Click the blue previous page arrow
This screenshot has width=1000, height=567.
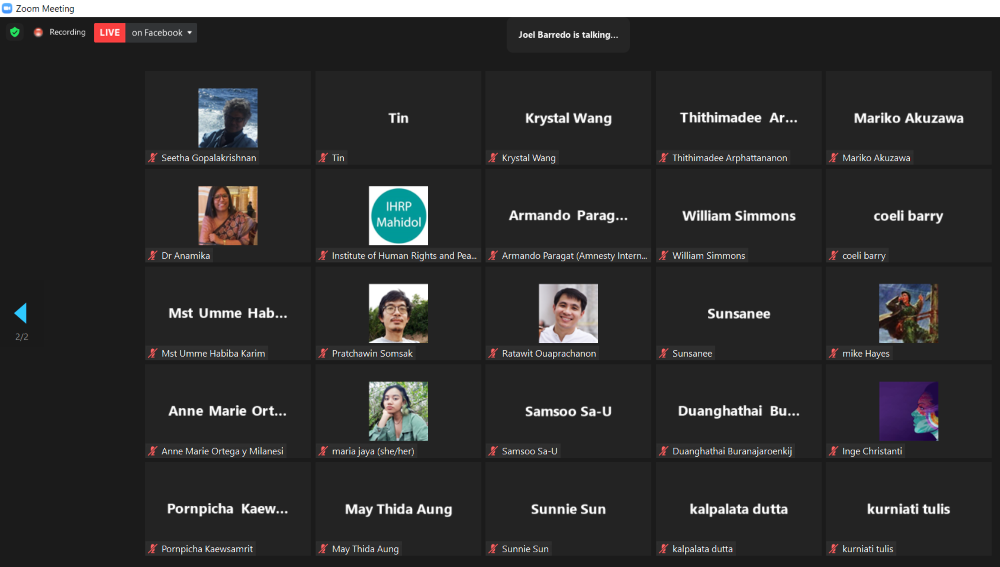20,313
